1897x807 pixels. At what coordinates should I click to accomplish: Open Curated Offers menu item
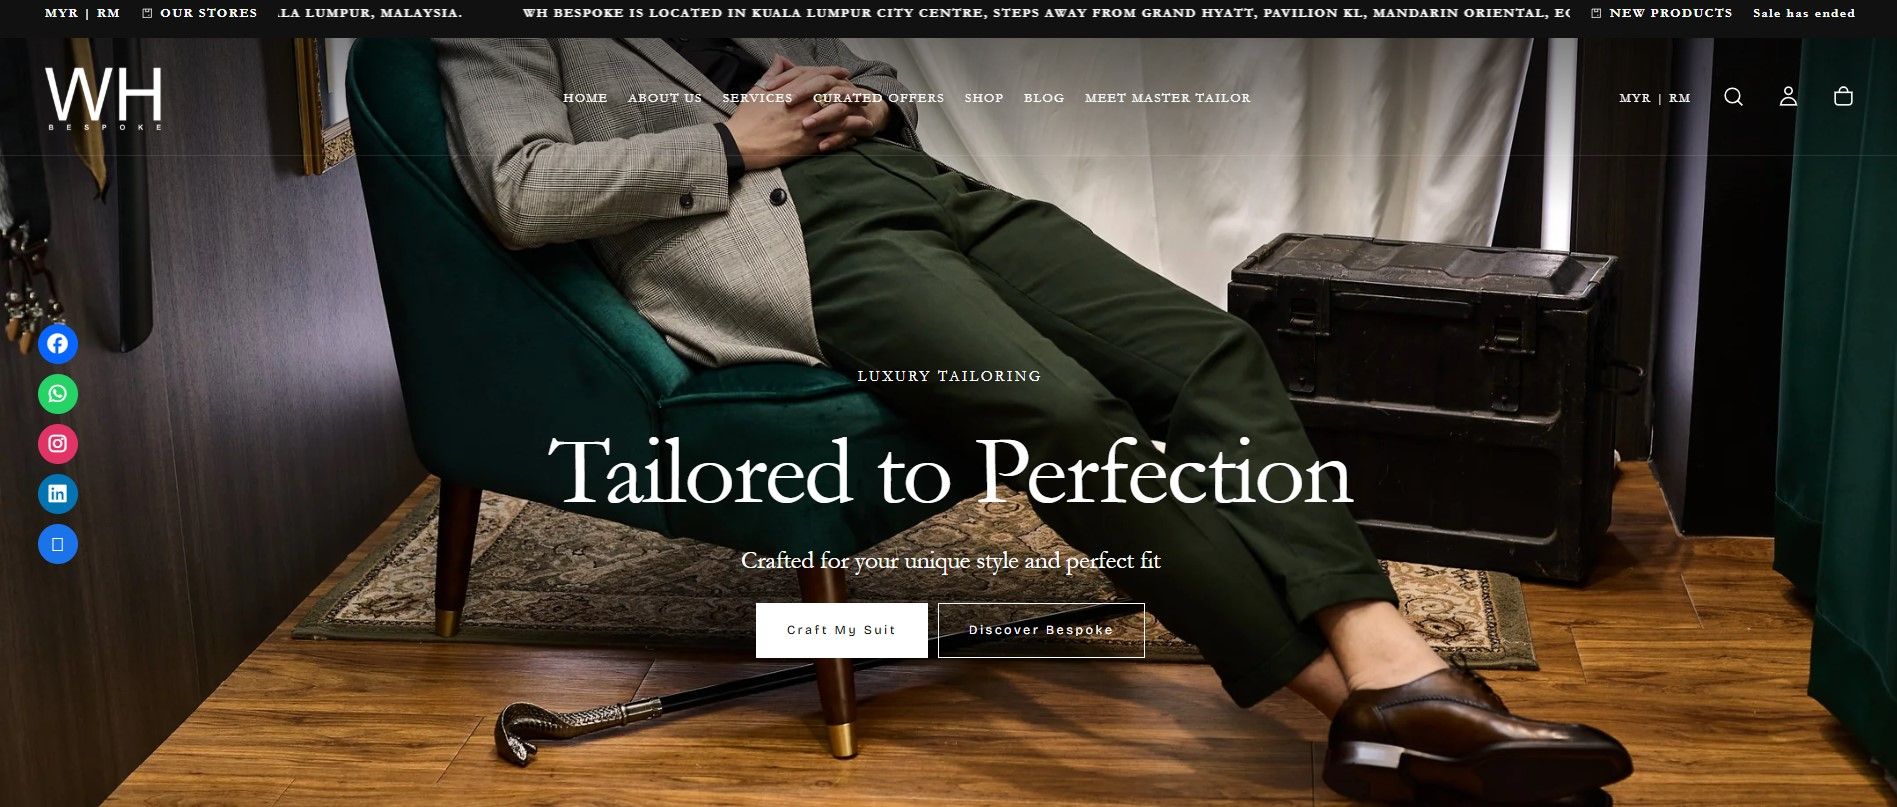[x=878, y=98]
